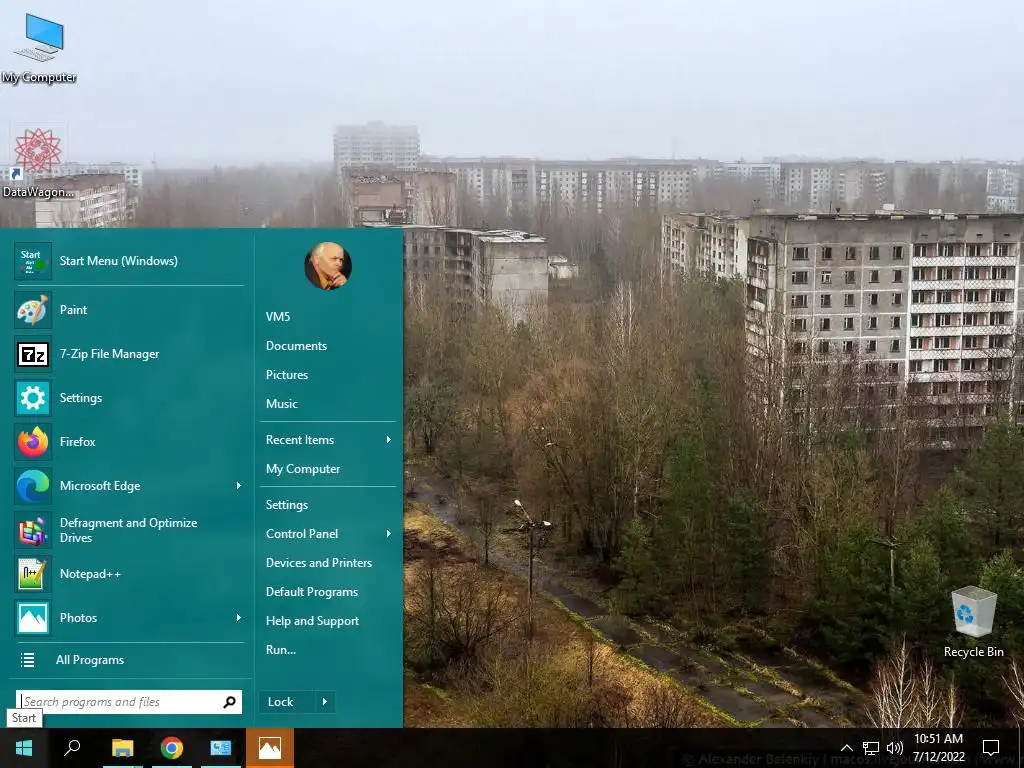The width and height of the screenshot is (1024, 768).
Task: Select My Computer in the right column
Action: click(303, 469)
